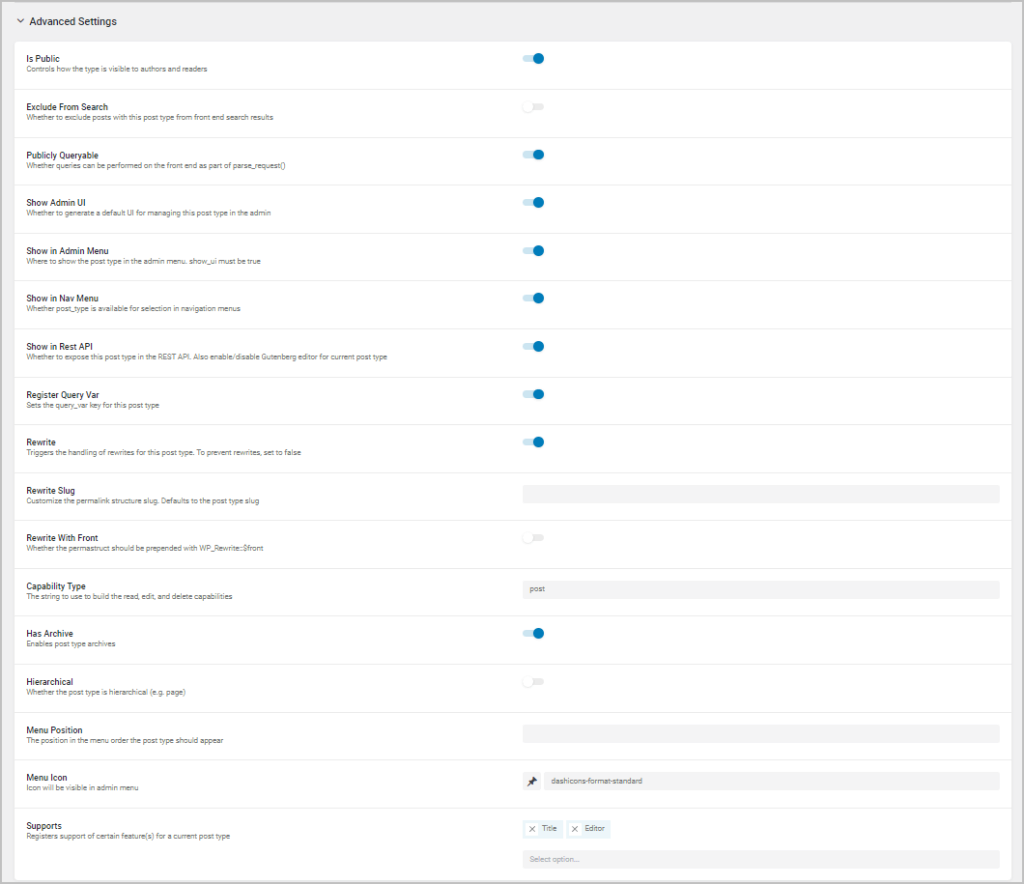Click the Show Admin UI label
The width and height of the screenshot is (1024, 884).
[x=56, y=203]
